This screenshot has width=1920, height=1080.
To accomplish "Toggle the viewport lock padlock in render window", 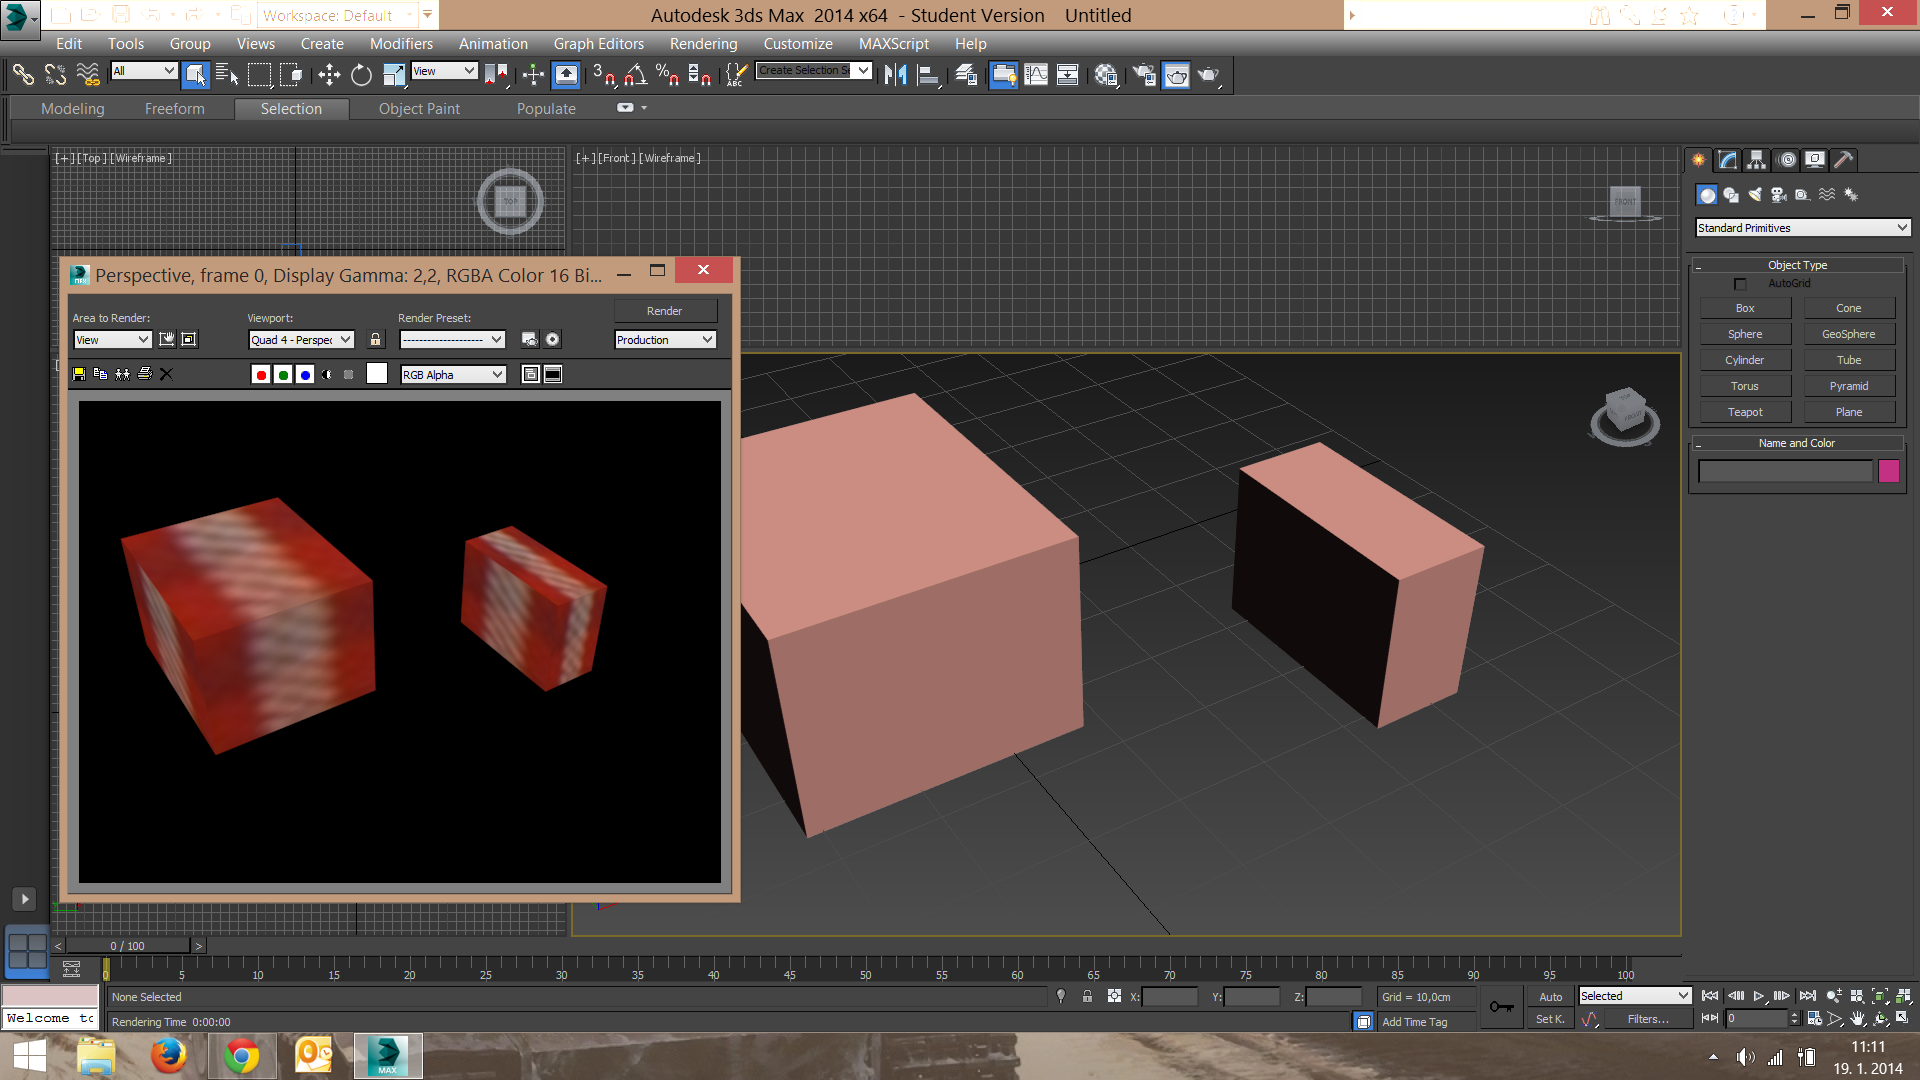I will coord(376,340).
